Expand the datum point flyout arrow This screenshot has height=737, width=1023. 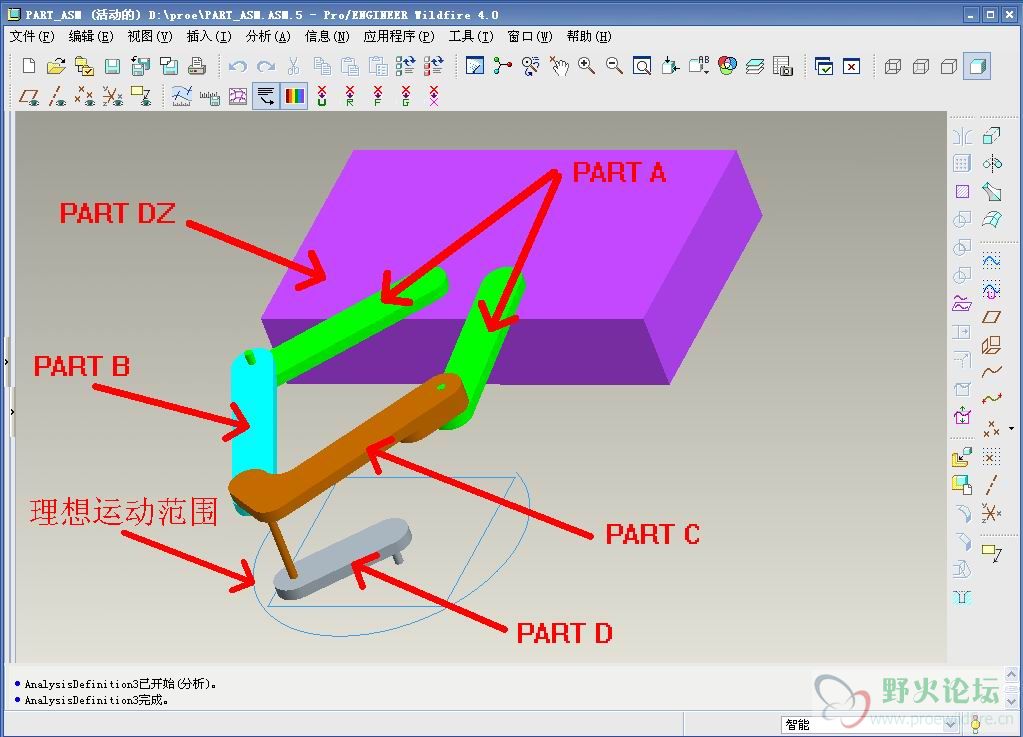tap(1011, 429)
